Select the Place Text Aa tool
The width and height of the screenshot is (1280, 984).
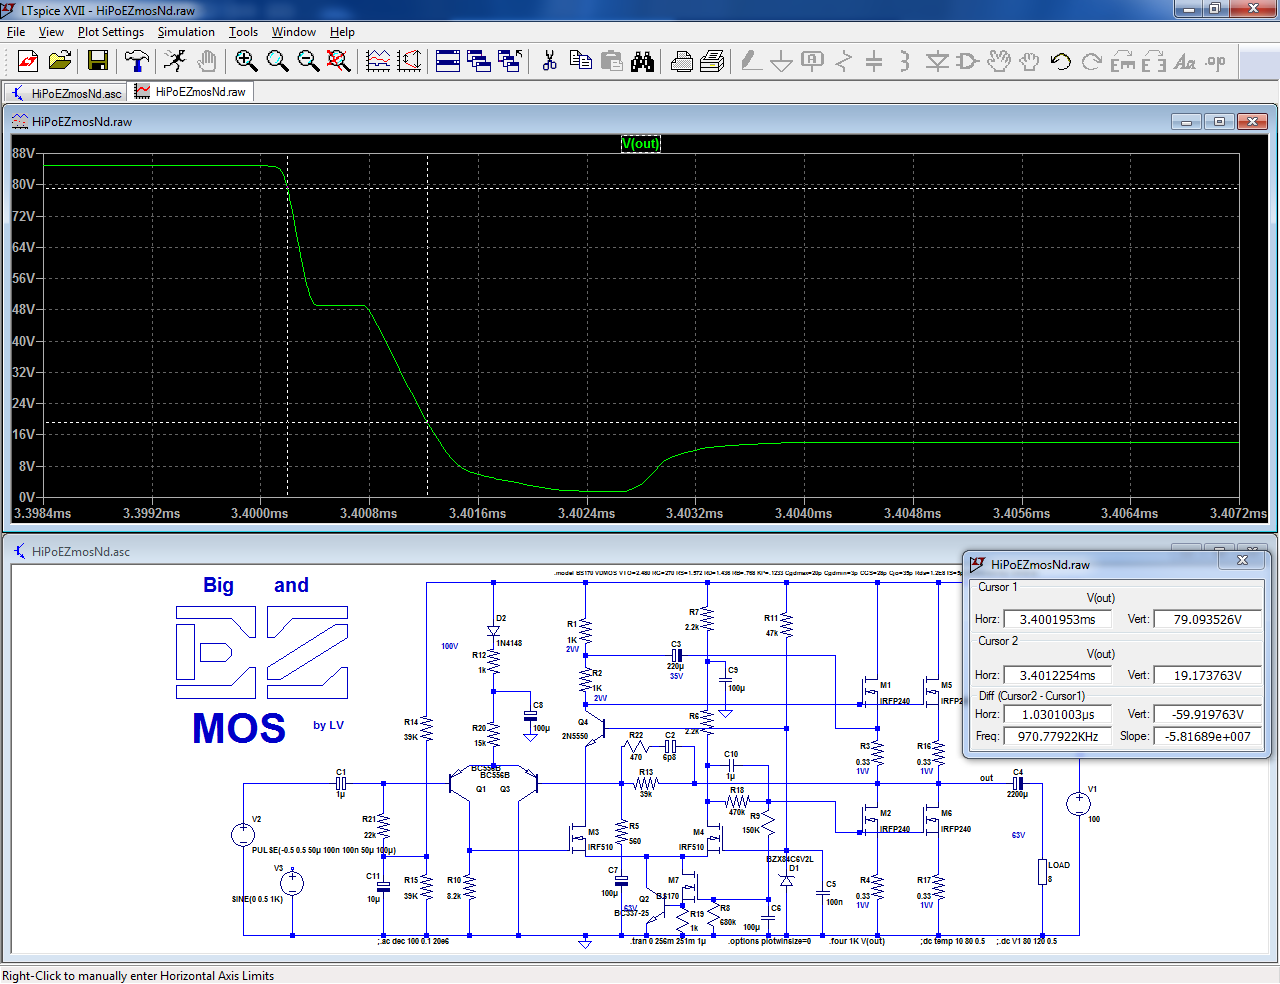(x=1184, y=61)
